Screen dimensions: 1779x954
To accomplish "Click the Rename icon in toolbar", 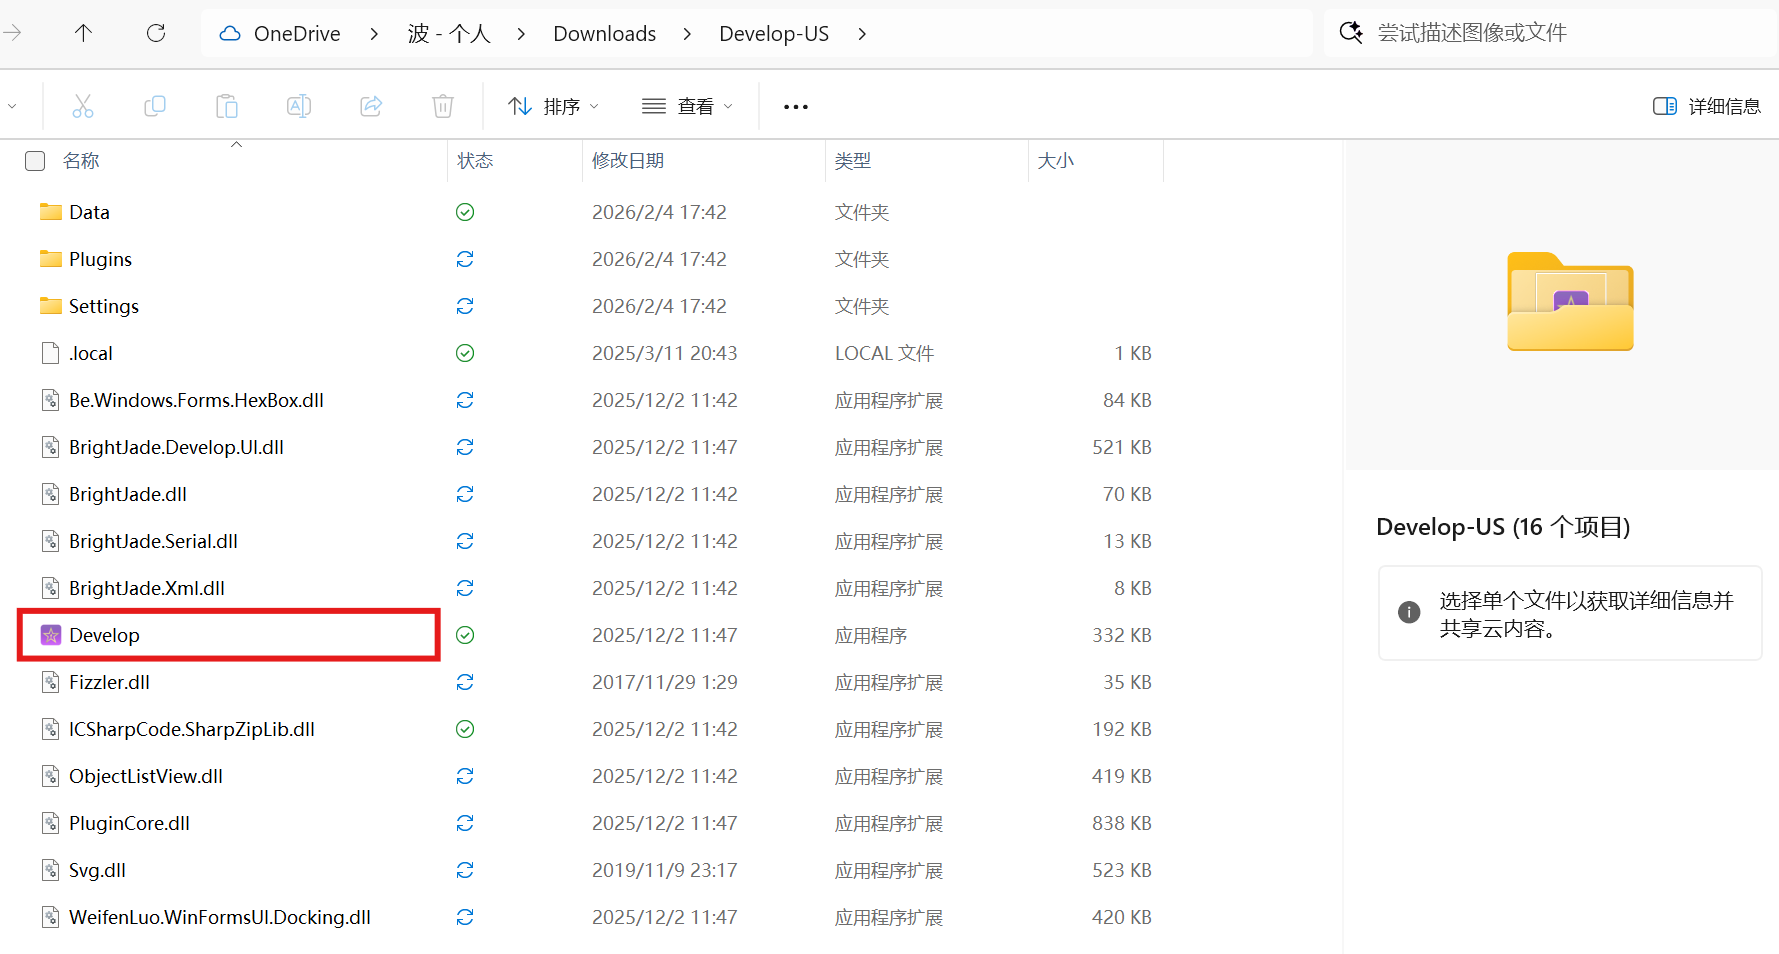I will (x=299, y=106).
